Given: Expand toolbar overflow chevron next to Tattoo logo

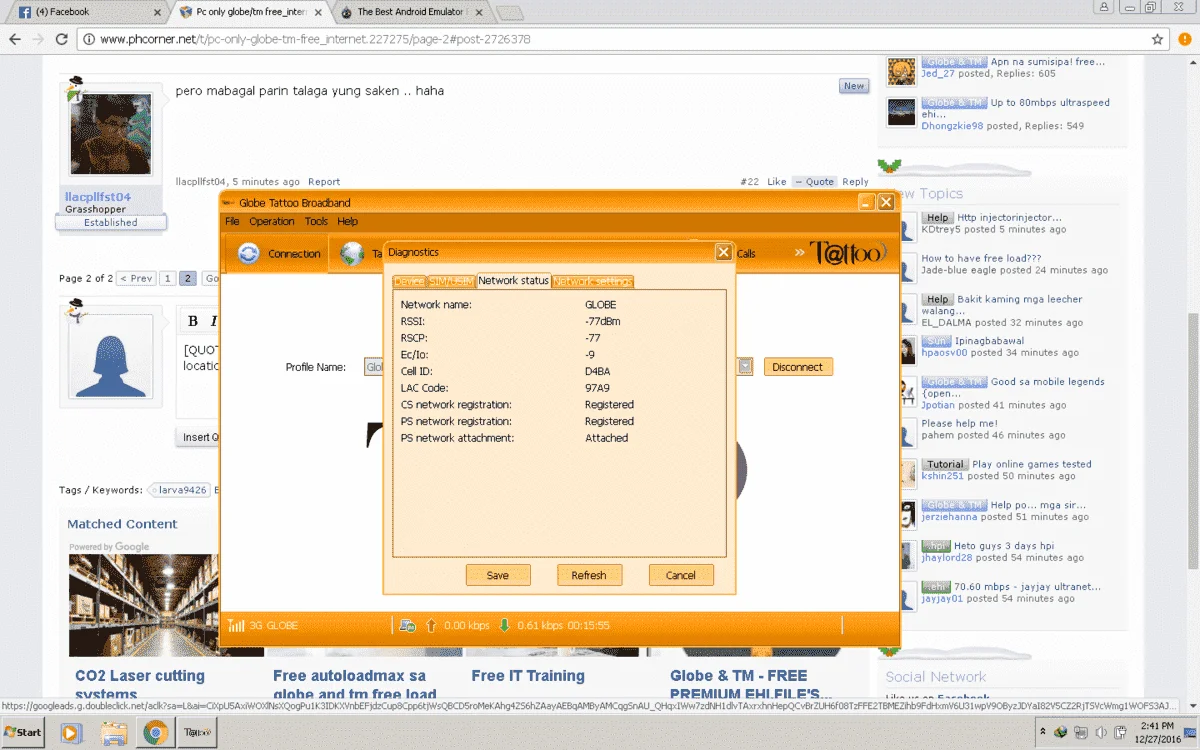Looking at the screenshot, I should (x=800, y=253).
